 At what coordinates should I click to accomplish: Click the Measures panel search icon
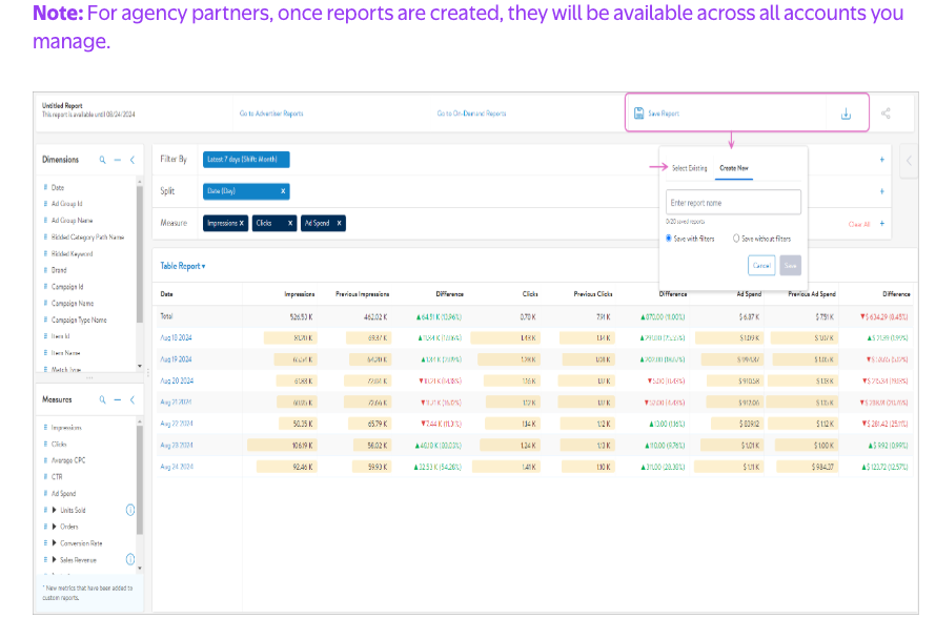pyautogui.click(x=102, y=400)
